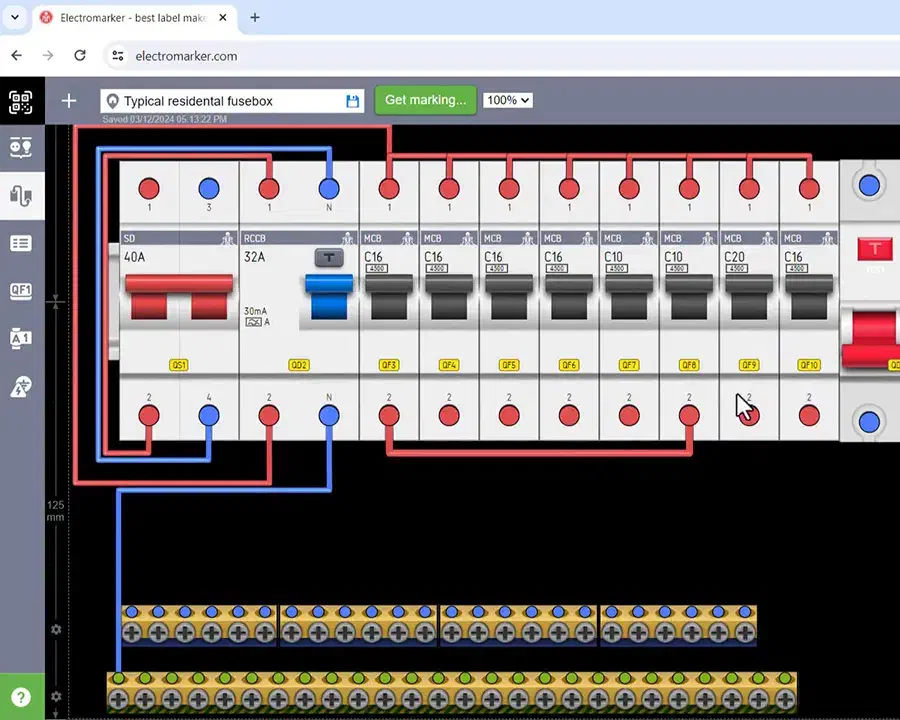Viewport: 900px width, 720px height.
Task: Click the save diskette icon
Action: (x=352, y=101)
